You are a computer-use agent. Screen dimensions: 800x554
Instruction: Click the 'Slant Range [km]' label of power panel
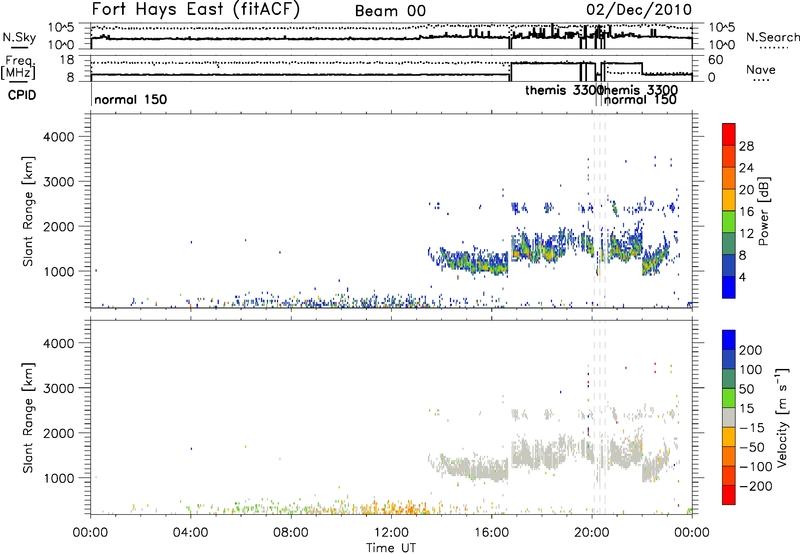point(28,211)
